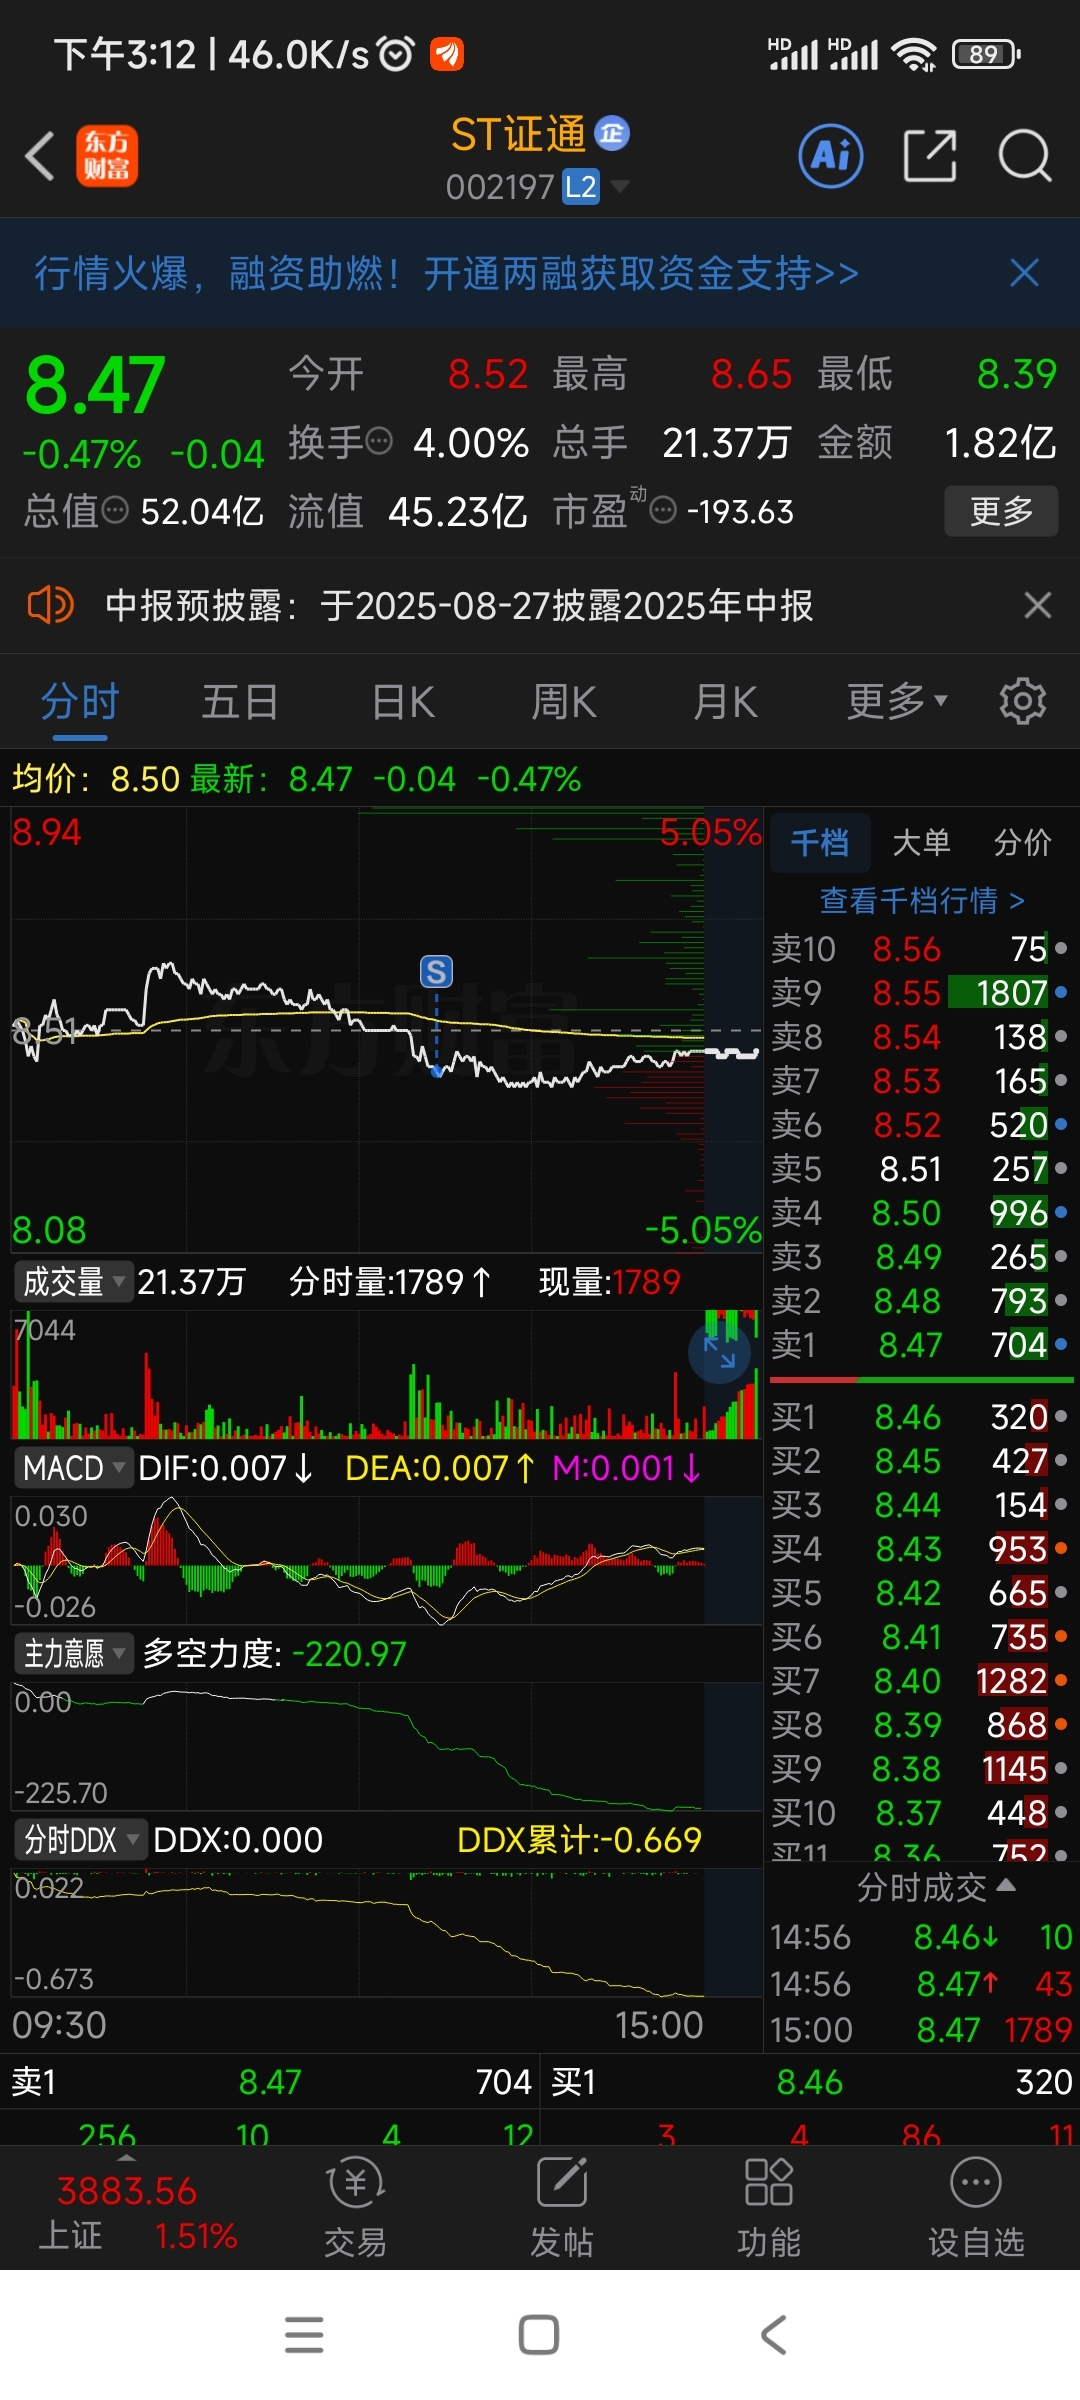Tap the back arrow at top left
The width and height of the screenshot is (1080, 2400).
click(x=40, y=157)
